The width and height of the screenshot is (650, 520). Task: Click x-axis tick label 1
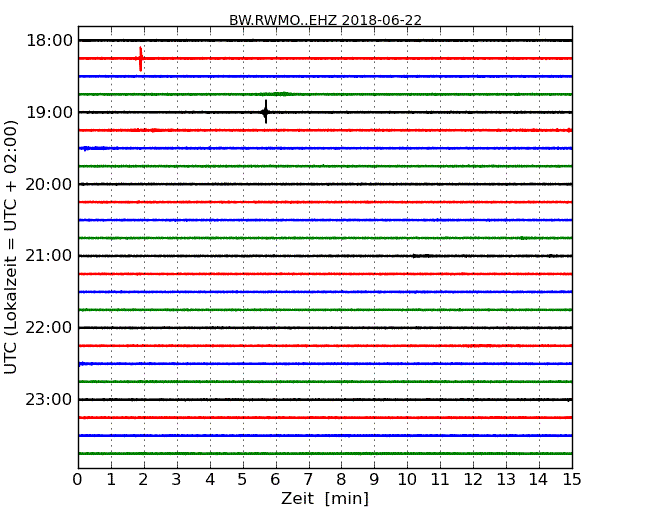[111, 479]
